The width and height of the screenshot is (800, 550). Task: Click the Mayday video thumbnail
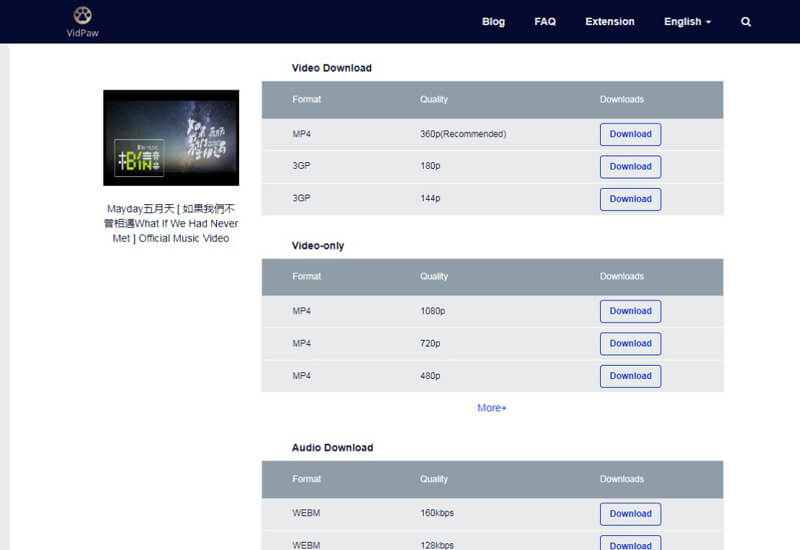coord(171,138)
